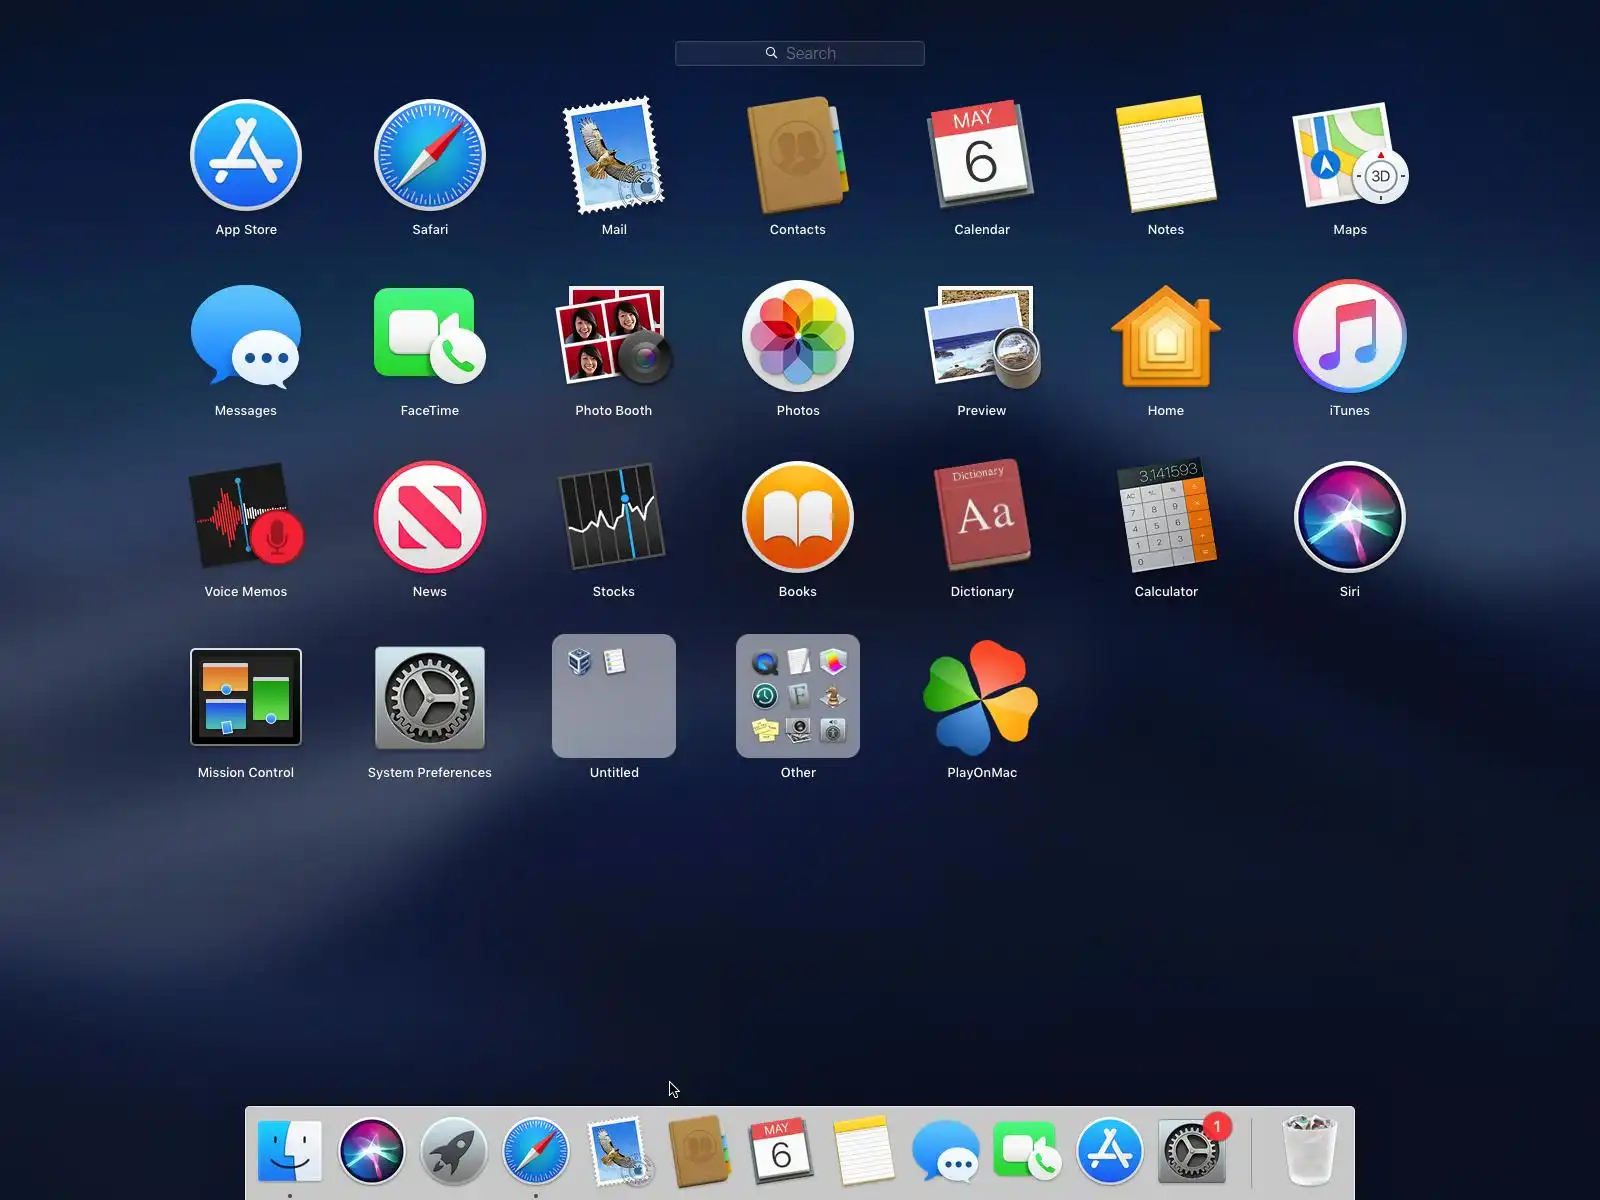Open App Store from the Dock
Image resolution: width=1600 pixels, height=1200 pixels.
[x=1110, y=1152]
